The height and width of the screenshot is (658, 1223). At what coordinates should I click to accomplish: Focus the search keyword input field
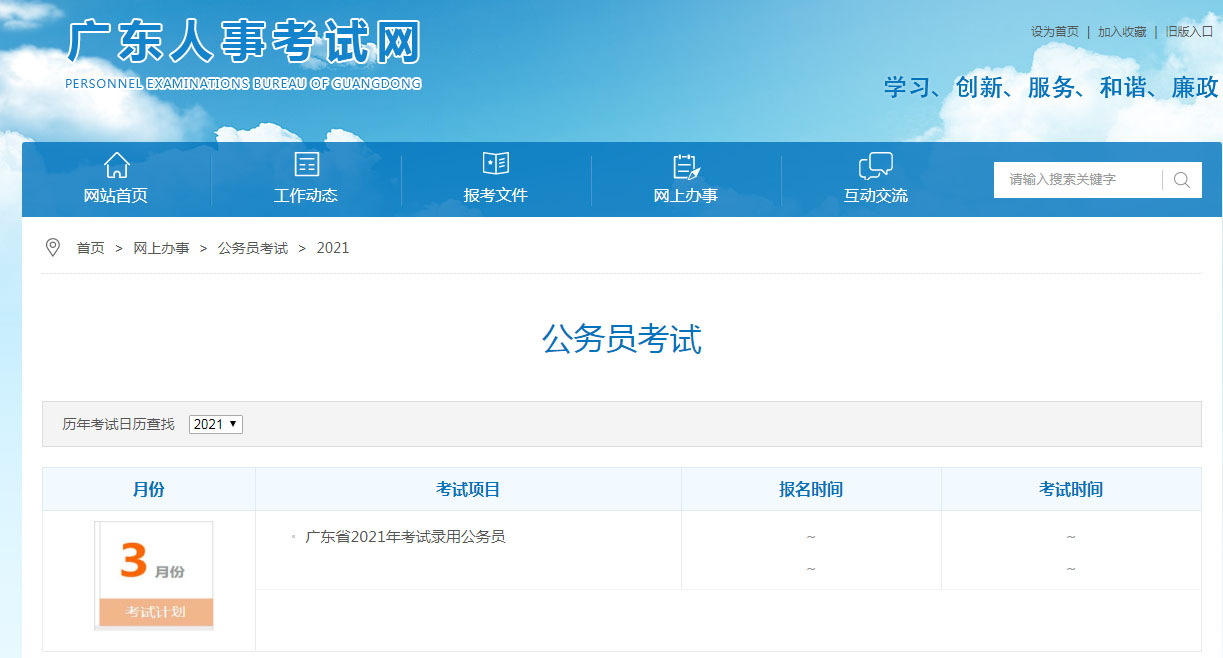tap(1076, 180)
